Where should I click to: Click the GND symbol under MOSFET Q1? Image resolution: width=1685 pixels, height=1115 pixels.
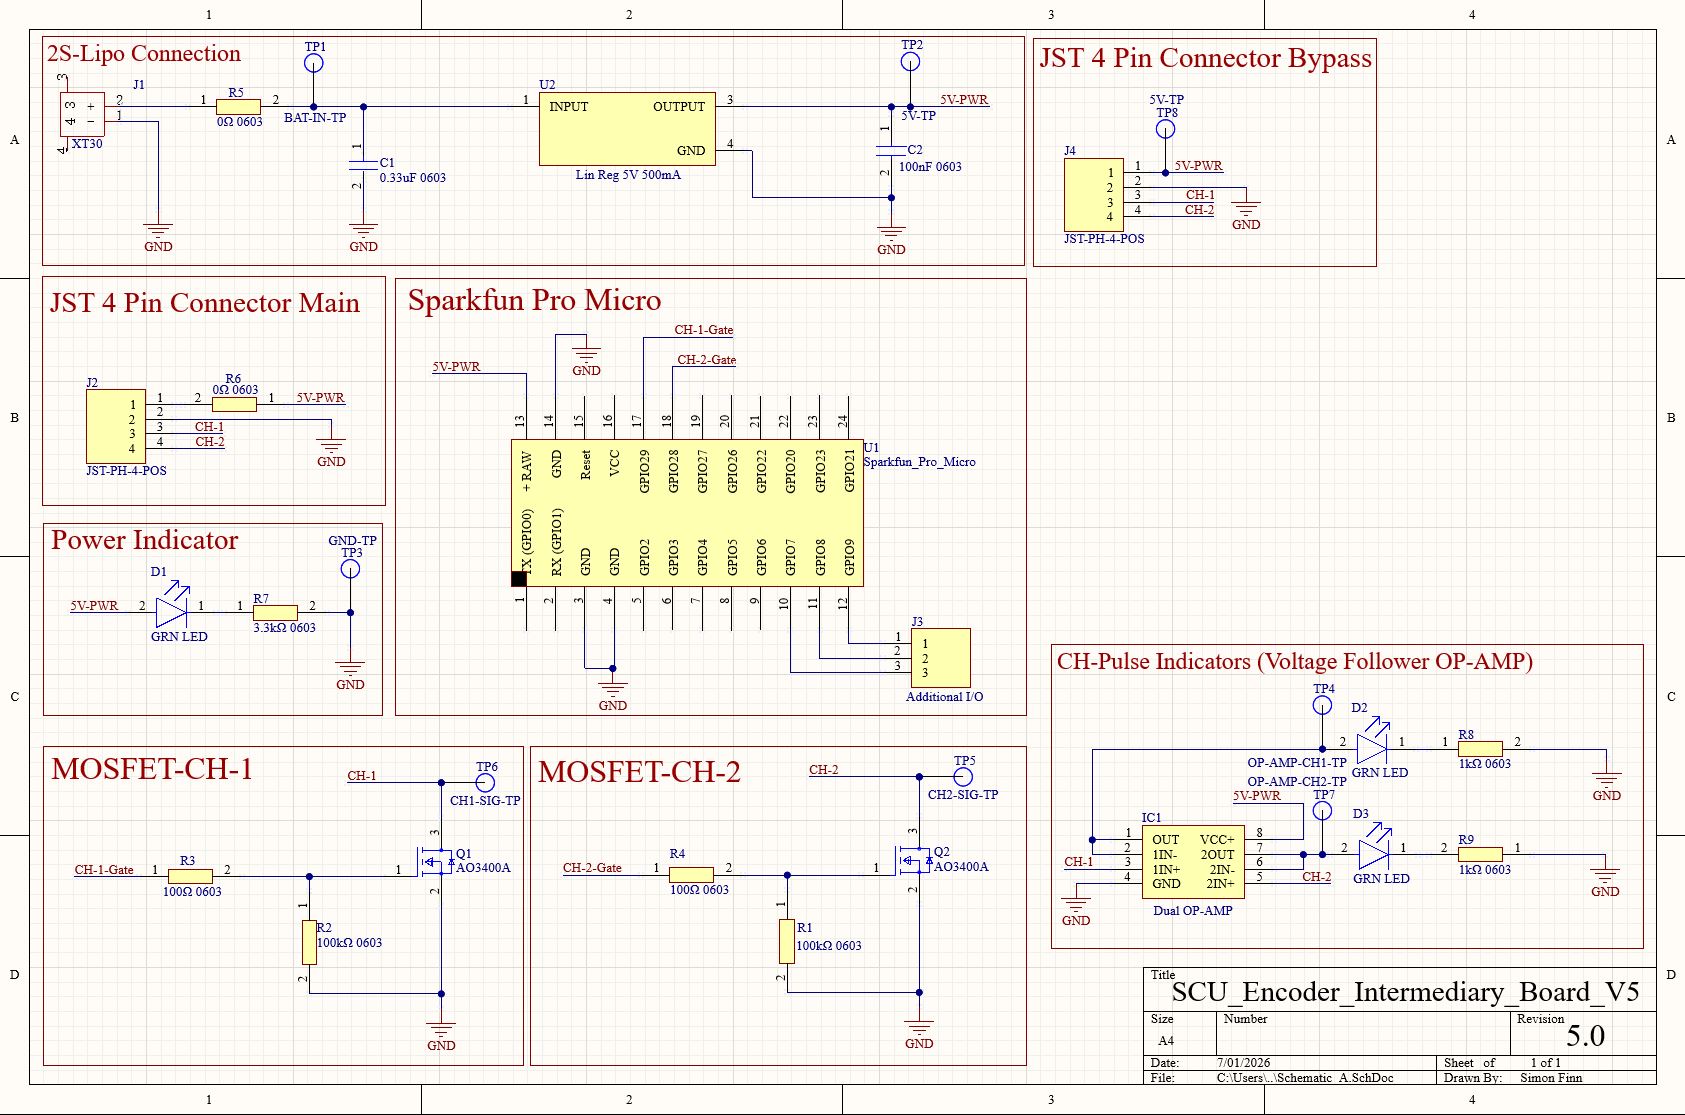441,1037
